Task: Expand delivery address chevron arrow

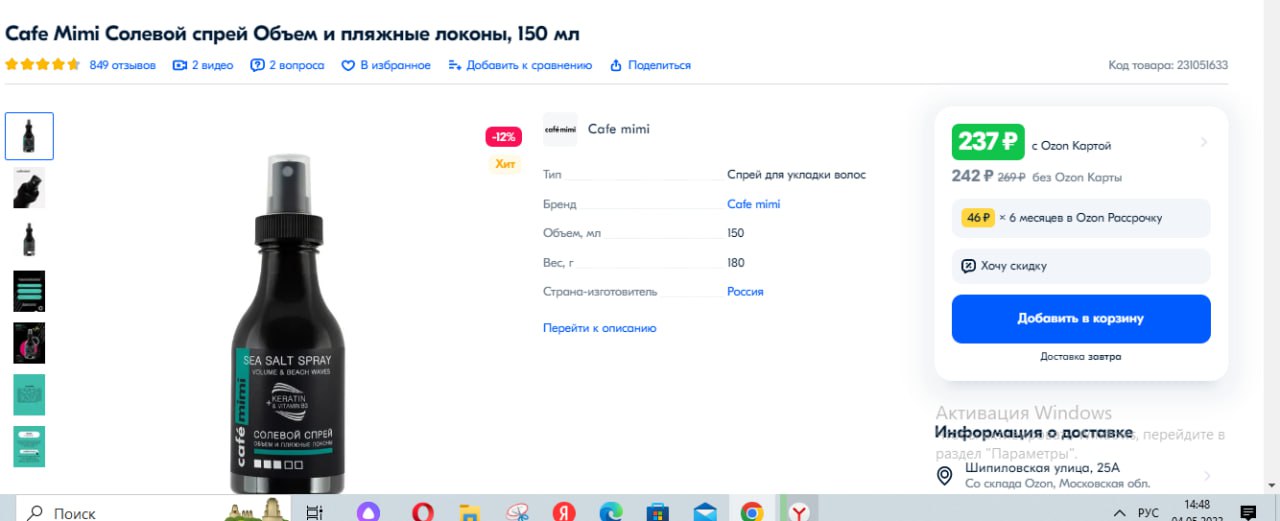Action: [1206, 476]
